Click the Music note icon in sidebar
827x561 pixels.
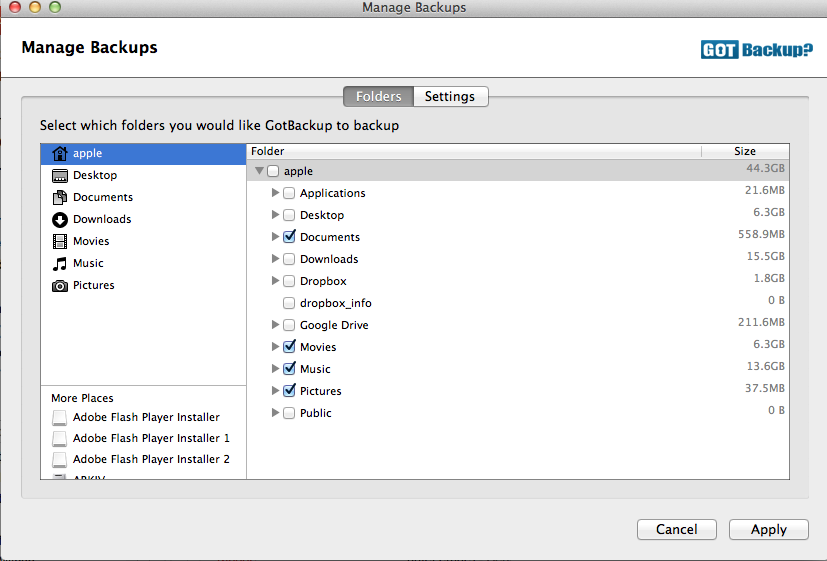tap(60, 264)
